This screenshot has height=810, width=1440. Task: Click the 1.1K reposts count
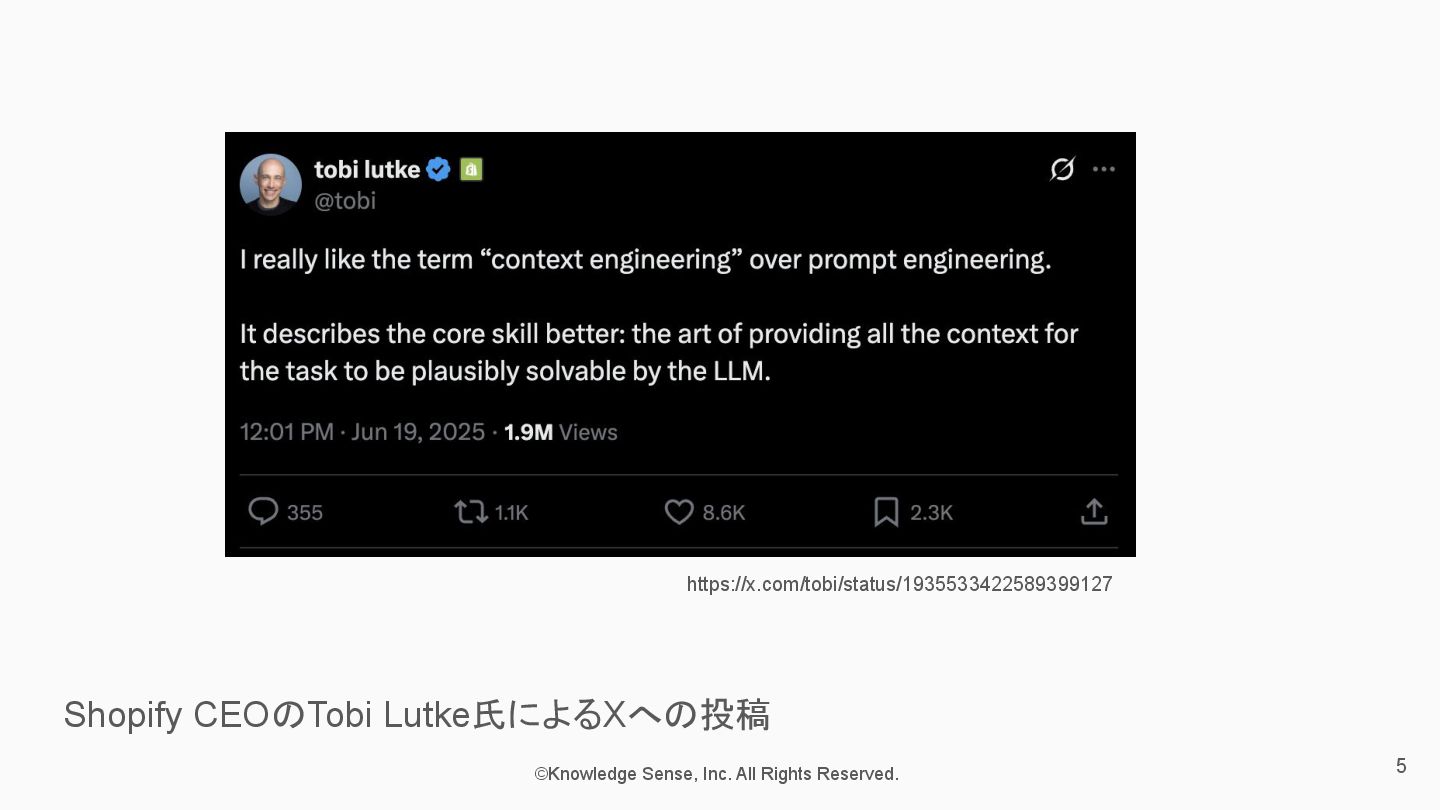click(x=512, y=513)
